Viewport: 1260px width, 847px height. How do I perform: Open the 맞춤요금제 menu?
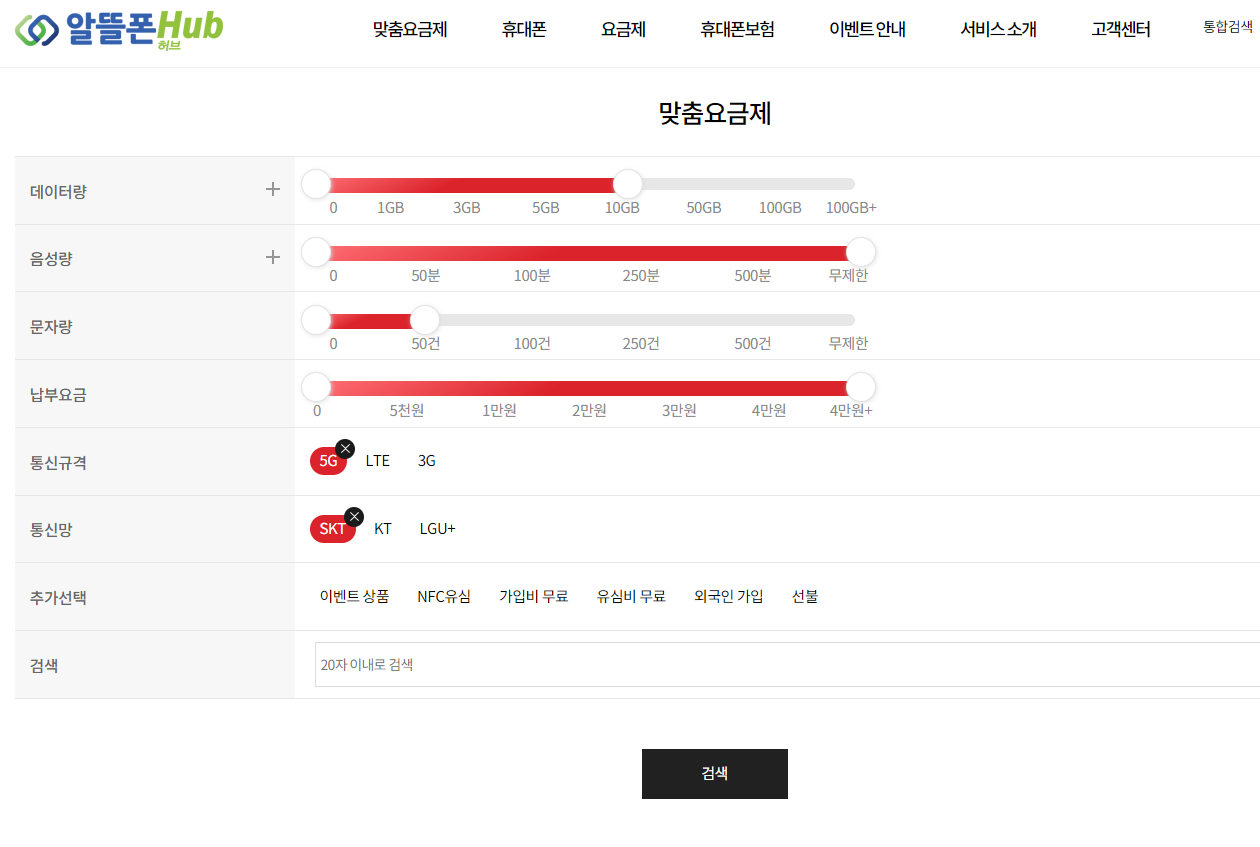(x=410, y=30)
